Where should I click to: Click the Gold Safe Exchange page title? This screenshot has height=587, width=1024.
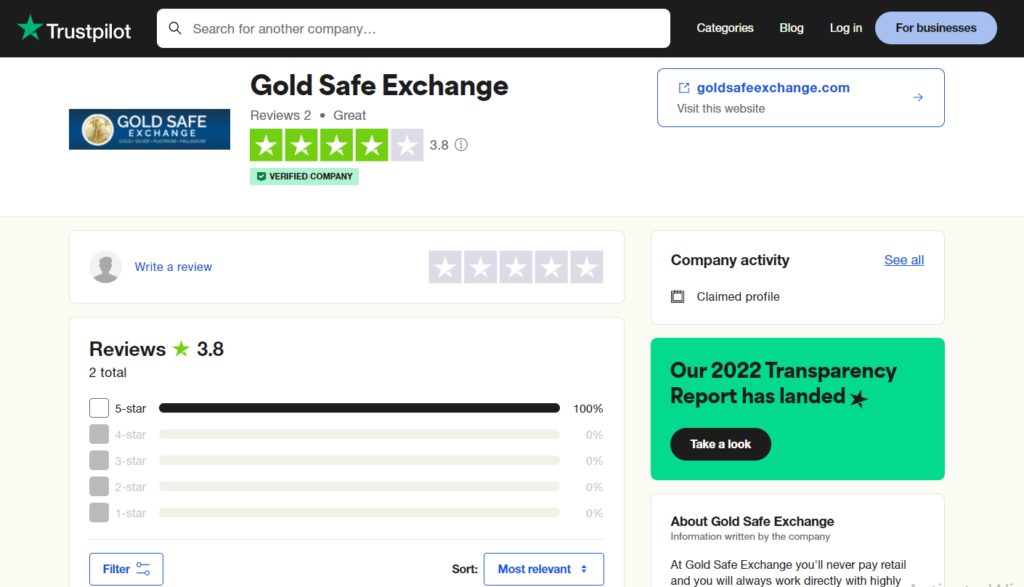coord(379,86)
